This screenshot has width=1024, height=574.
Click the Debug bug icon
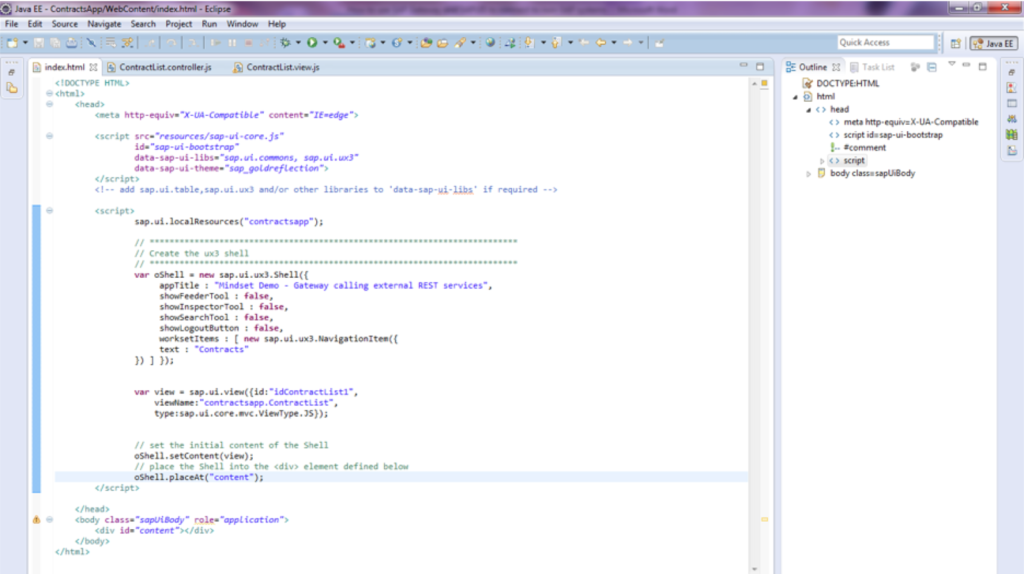(x=285, y=43)
